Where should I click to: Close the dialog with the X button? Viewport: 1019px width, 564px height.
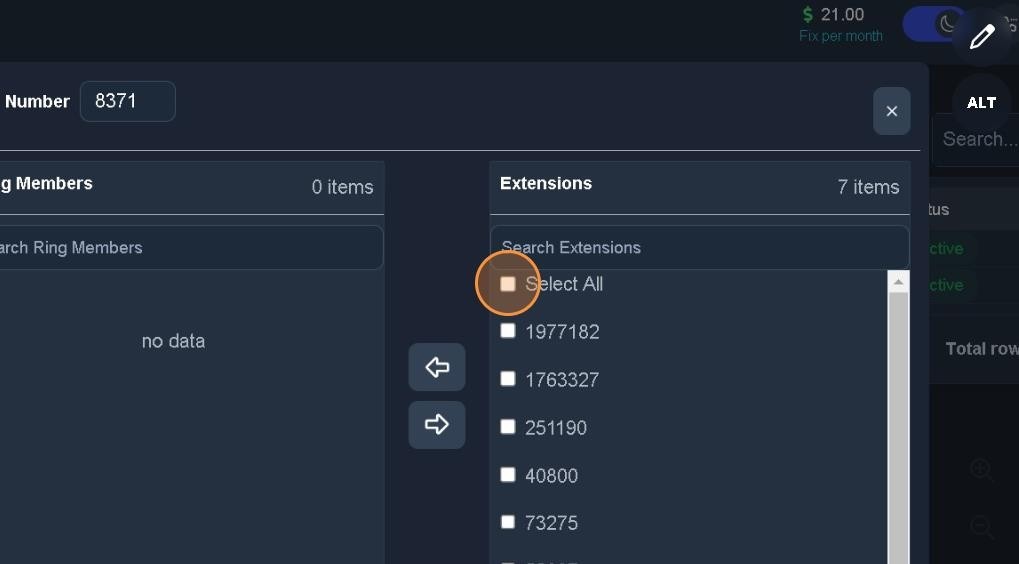(891, 111)
